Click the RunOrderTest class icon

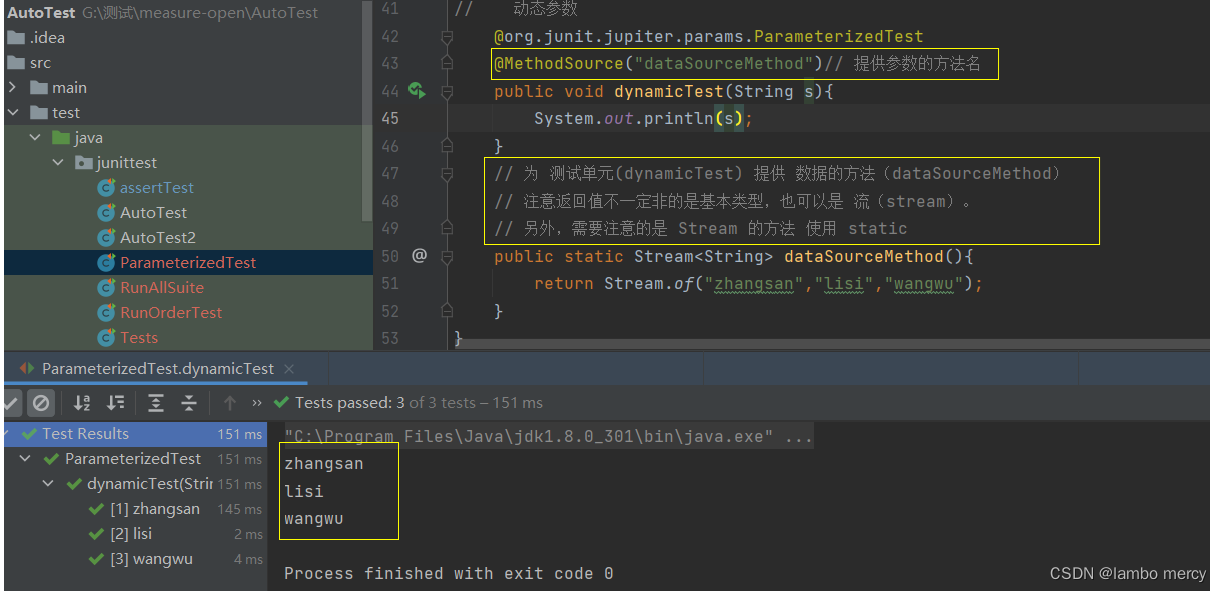(106, 313)
